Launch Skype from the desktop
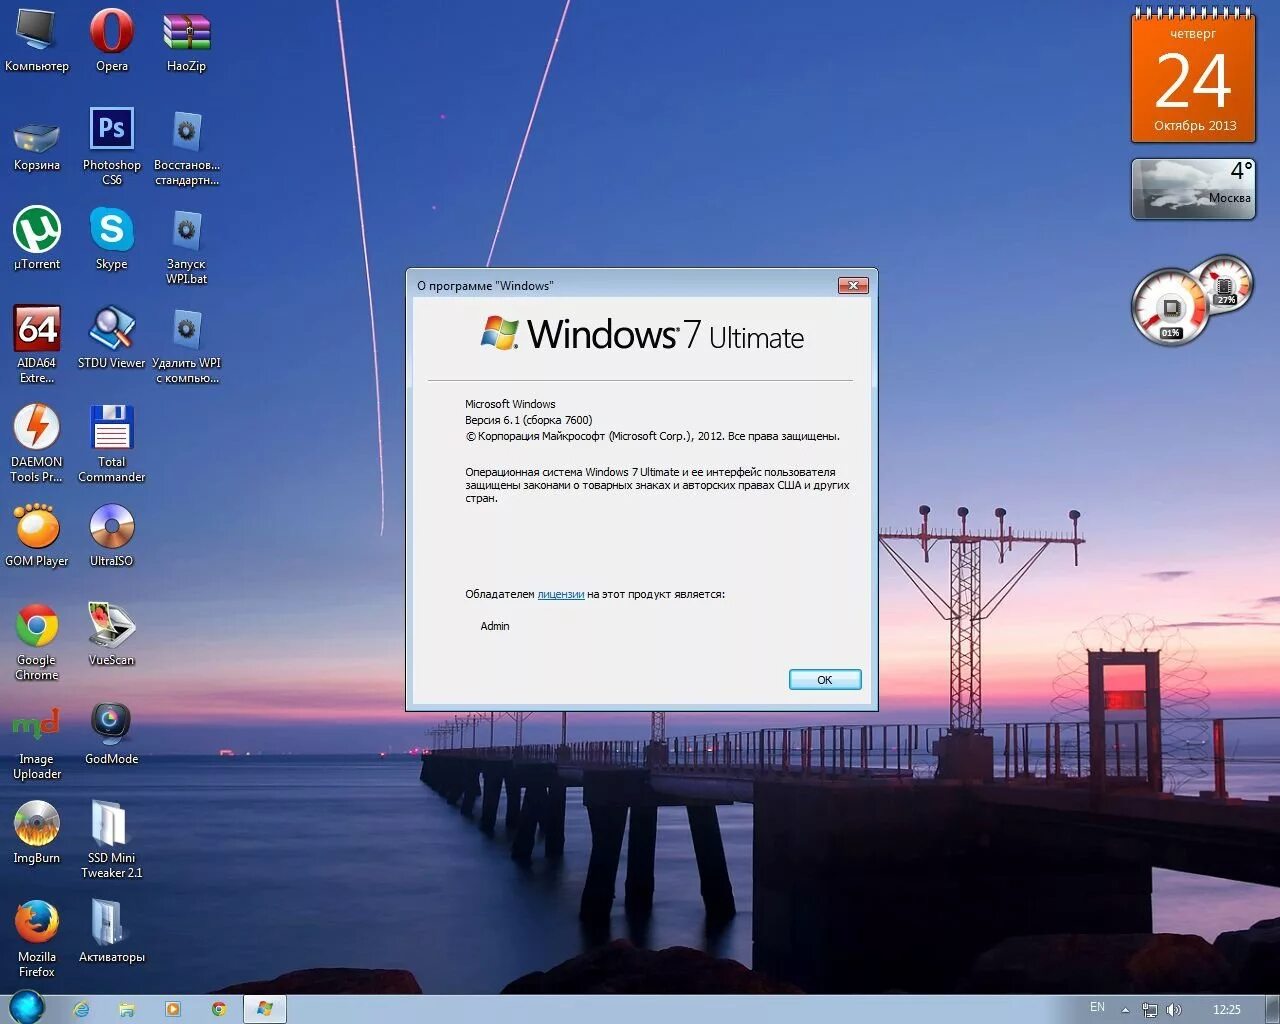 (x=112, y=238)
